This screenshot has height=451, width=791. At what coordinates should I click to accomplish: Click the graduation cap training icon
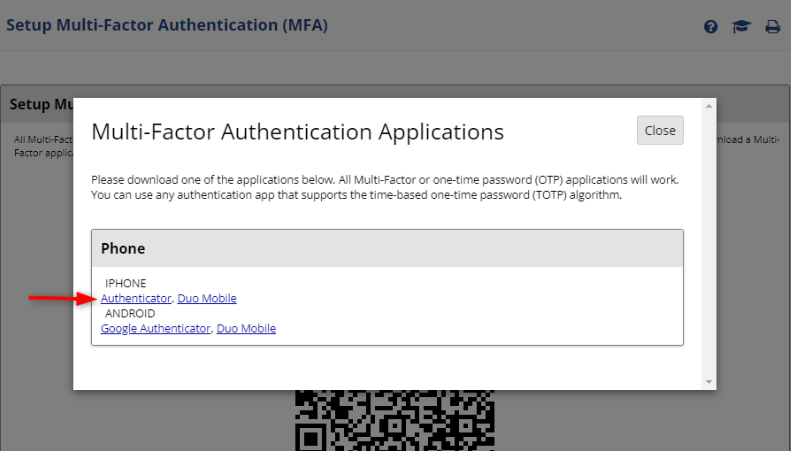(x=741, y=27)
